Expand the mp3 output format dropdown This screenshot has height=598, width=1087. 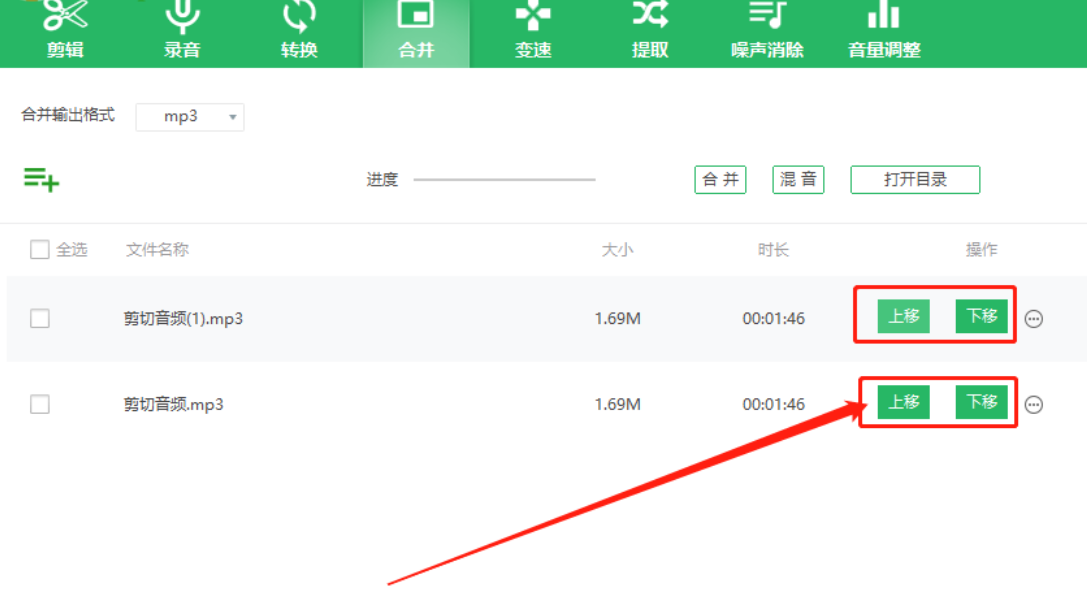[190, 116]
